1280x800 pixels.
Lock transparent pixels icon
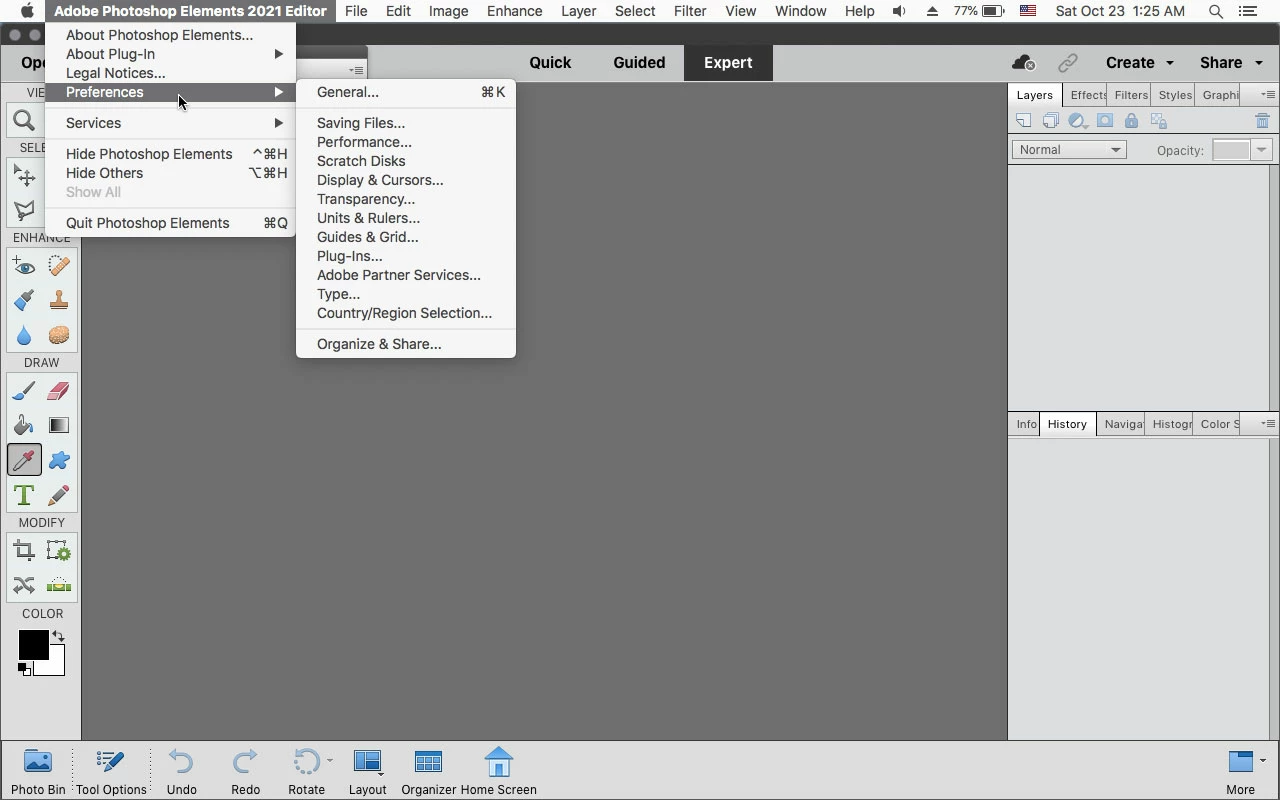click(x=1159, y=121)
